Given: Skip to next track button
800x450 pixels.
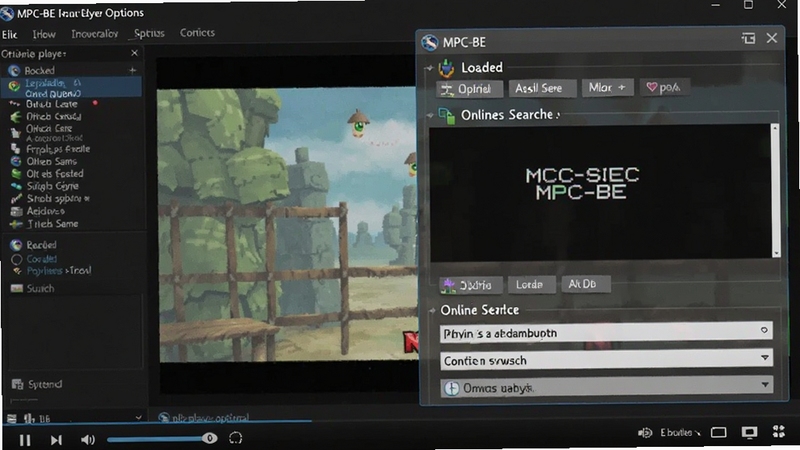Looking at the screenshot, I should (x=56, y=439).
